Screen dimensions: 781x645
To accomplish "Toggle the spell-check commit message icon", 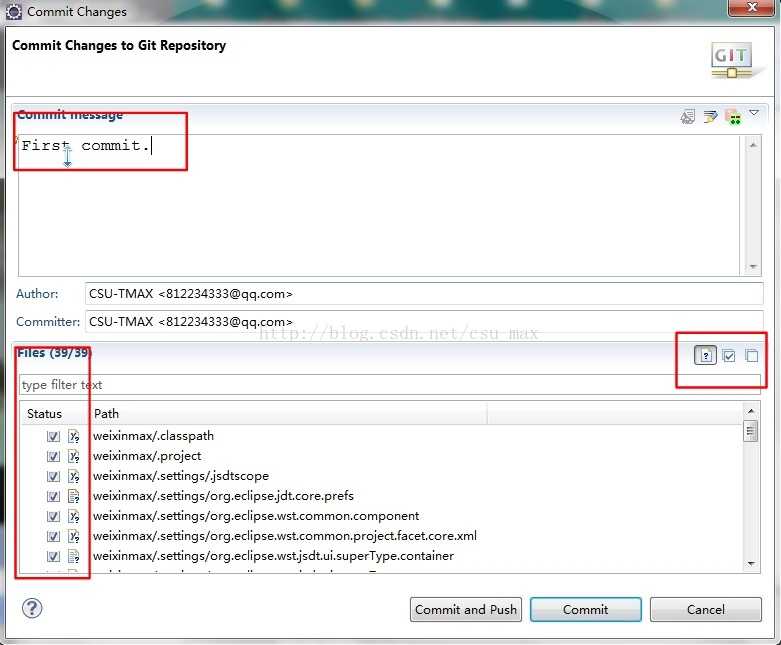I will (x=688, y=117).
